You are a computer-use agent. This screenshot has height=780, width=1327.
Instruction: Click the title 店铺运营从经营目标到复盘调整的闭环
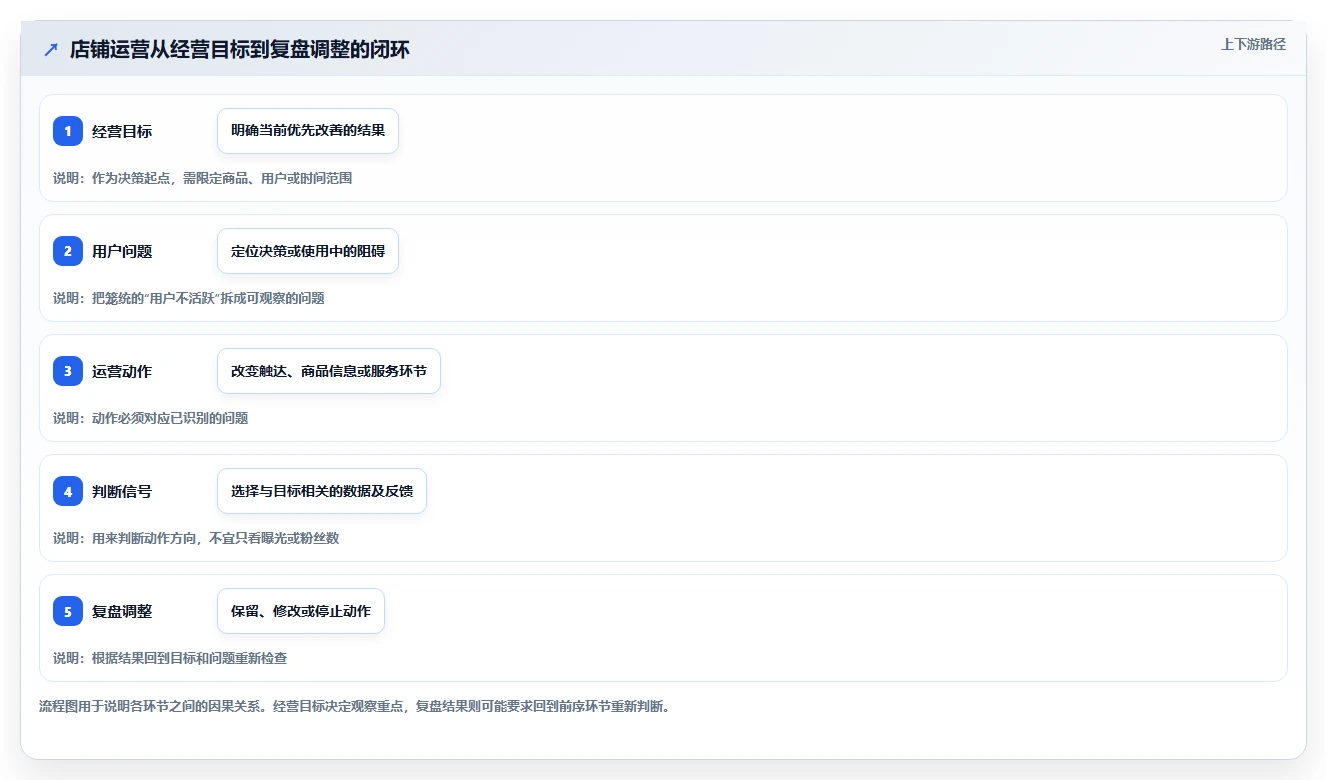(240, 50)
